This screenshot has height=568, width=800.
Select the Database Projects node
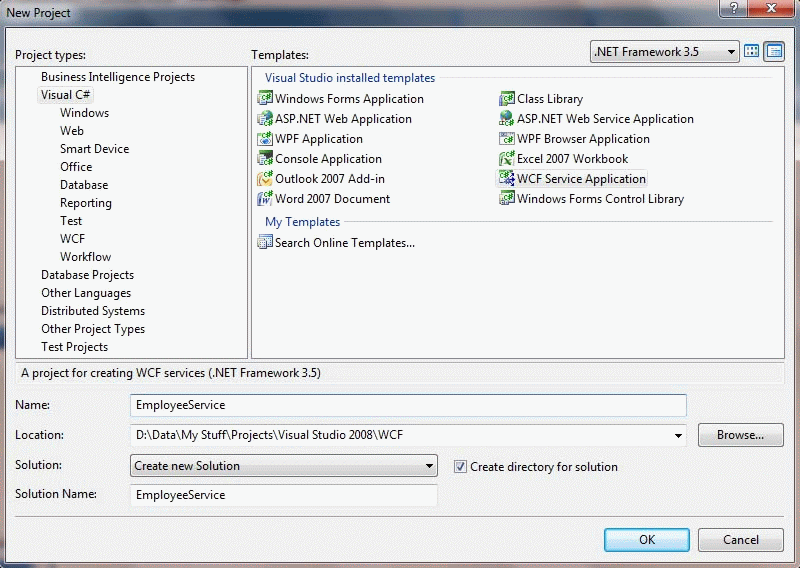(x=87, y=275)
